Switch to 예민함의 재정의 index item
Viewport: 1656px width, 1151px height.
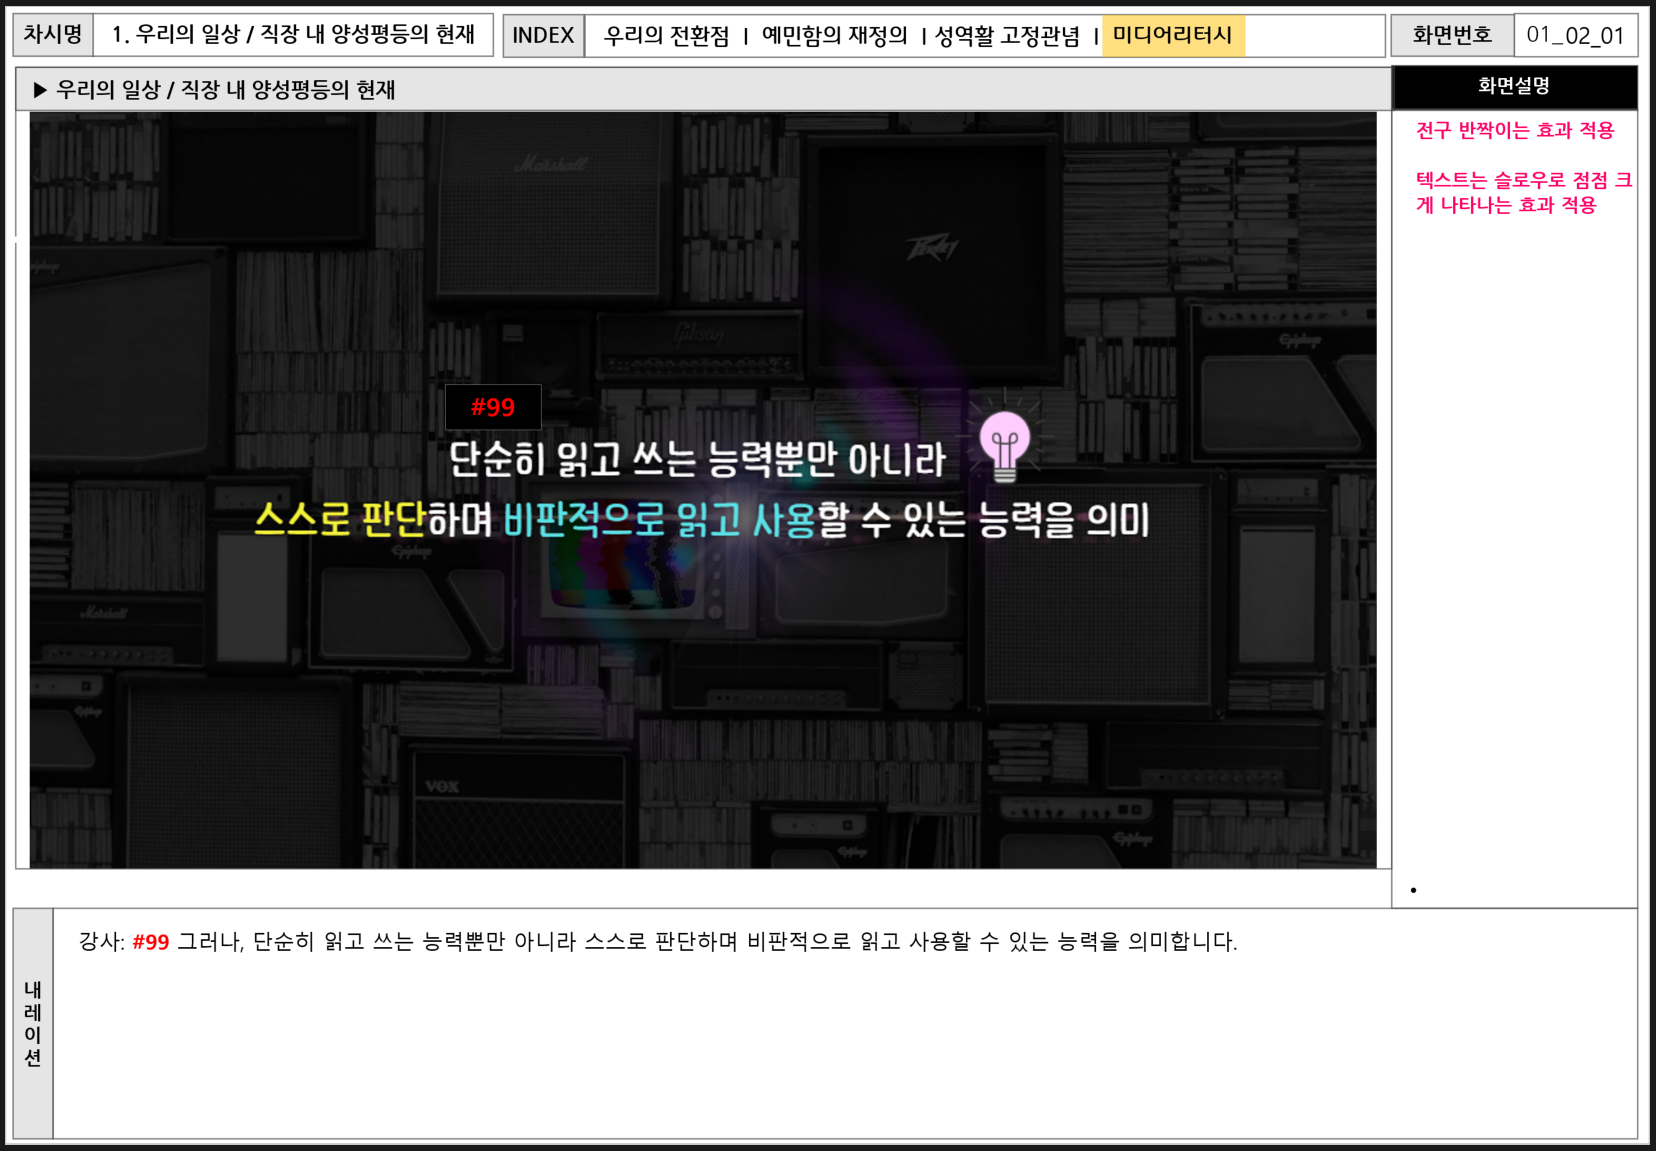834,36
